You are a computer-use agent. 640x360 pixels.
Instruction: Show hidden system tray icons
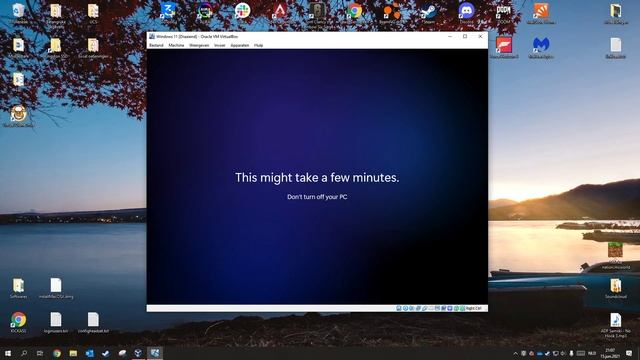tap(516, 353)
